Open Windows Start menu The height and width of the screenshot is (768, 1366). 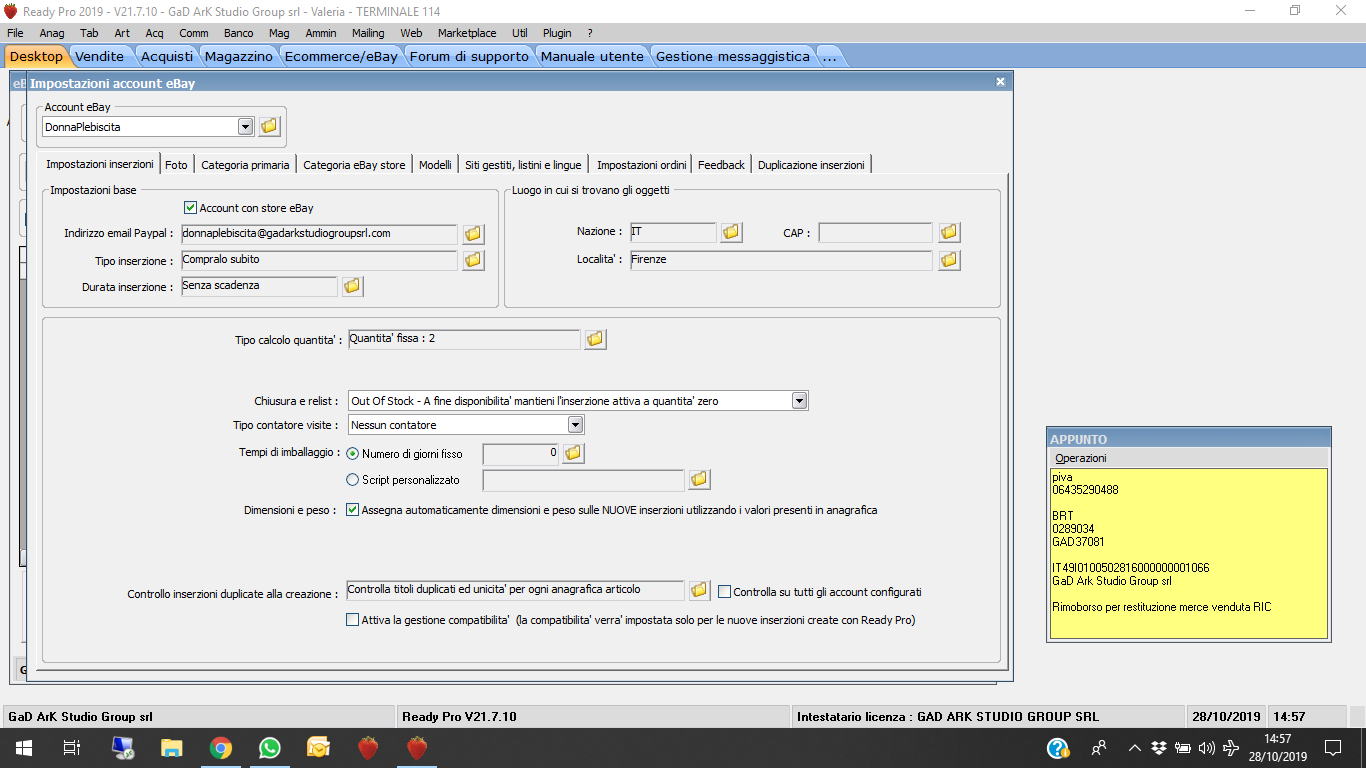(22, 747)
